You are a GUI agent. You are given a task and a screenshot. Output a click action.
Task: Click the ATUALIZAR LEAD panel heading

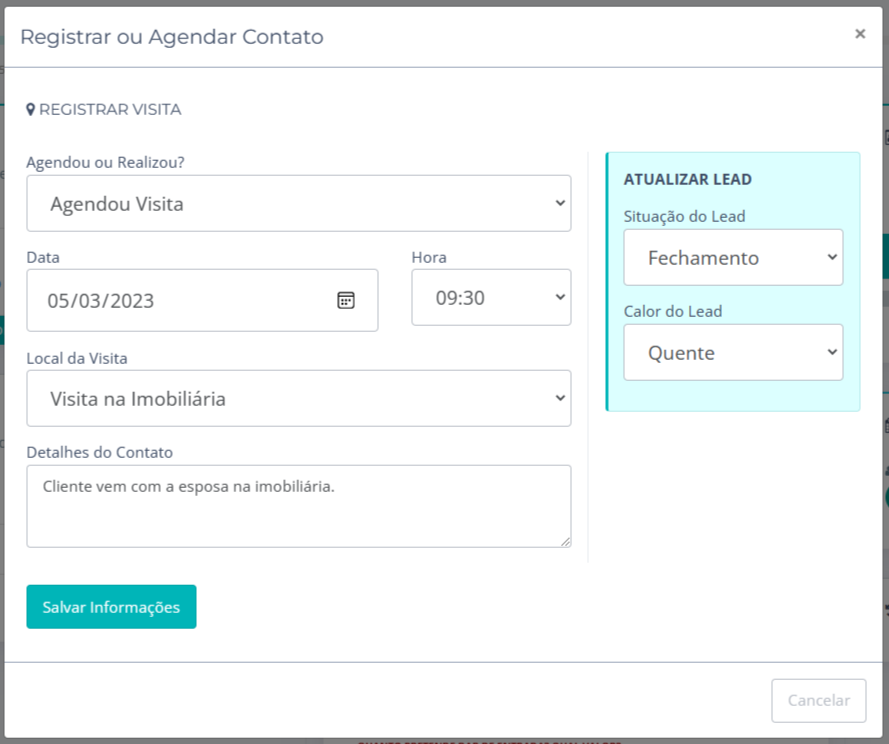click(x=688, y=180)
